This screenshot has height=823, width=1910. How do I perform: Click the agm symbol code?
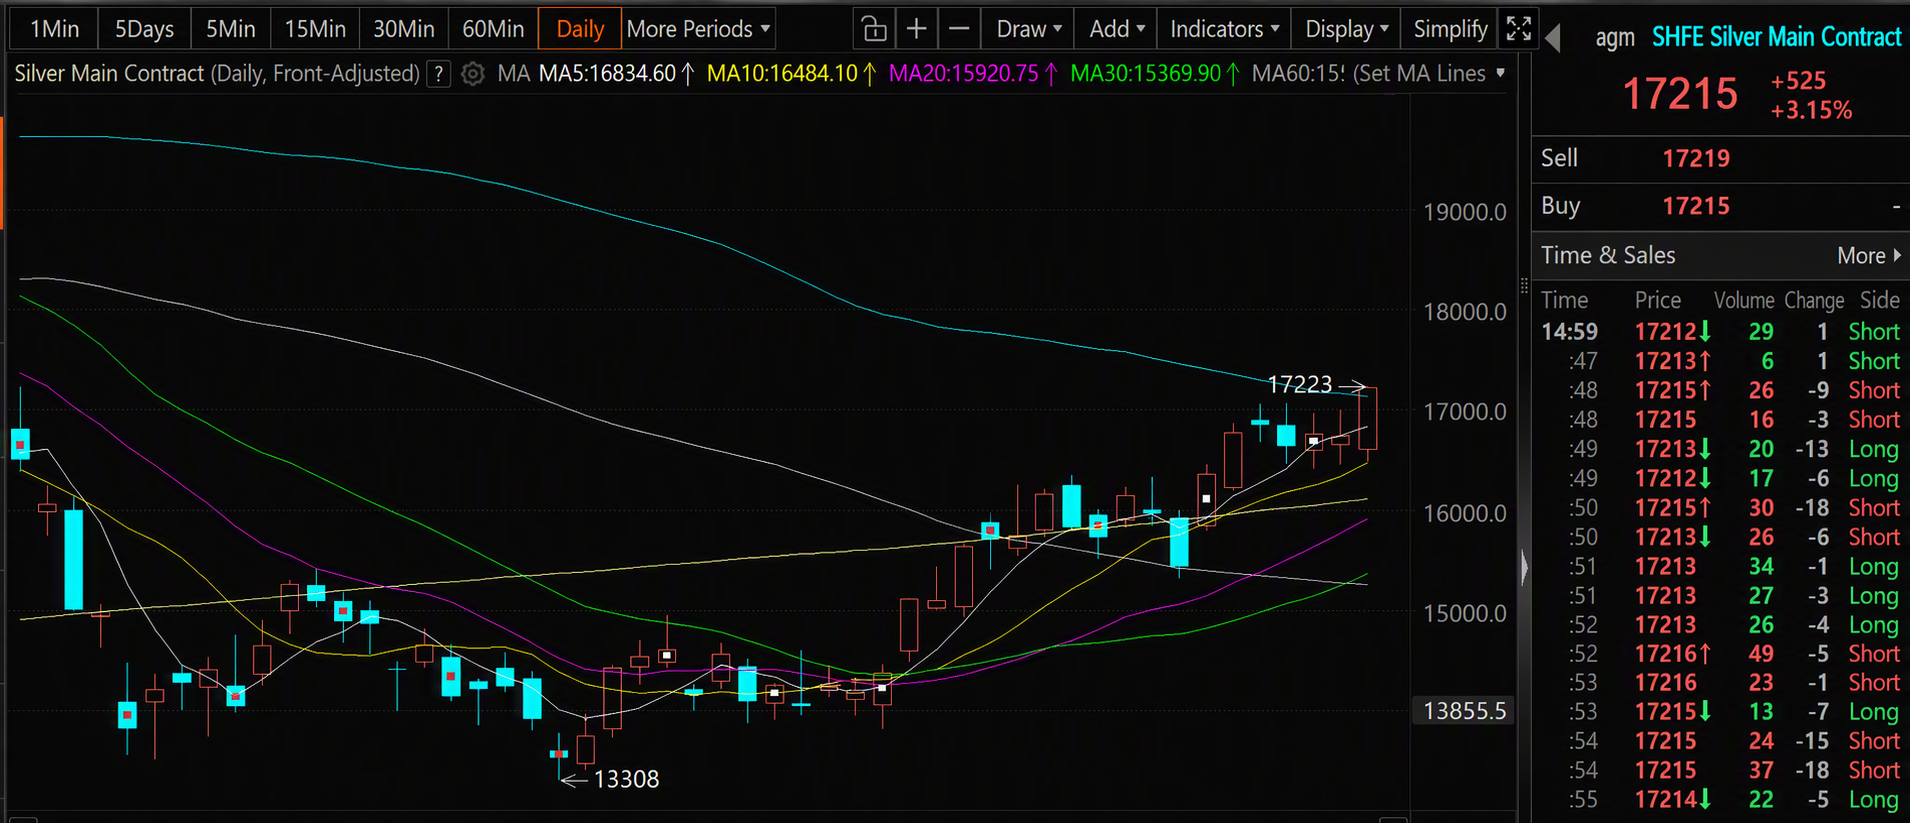1615,38
